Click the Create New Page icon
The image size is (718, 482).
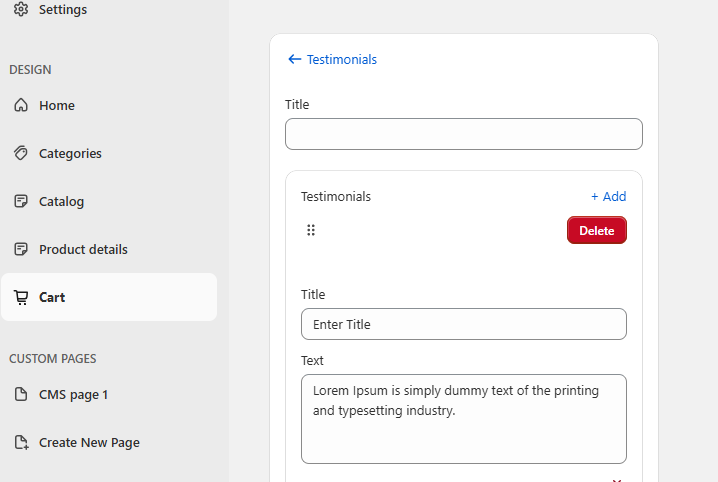[x=21, y=442]
